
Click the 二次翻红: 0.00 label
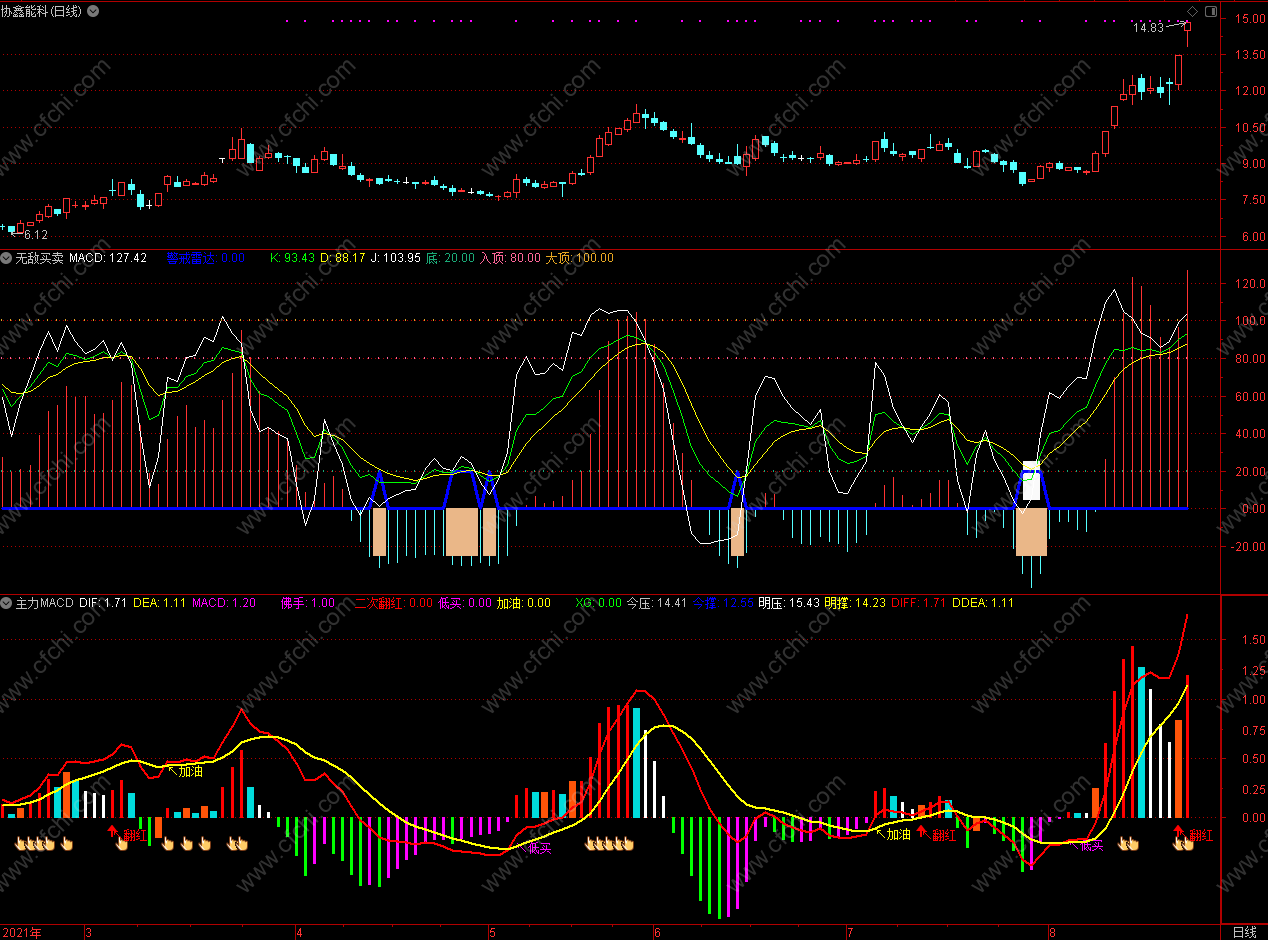pos(394,603)
